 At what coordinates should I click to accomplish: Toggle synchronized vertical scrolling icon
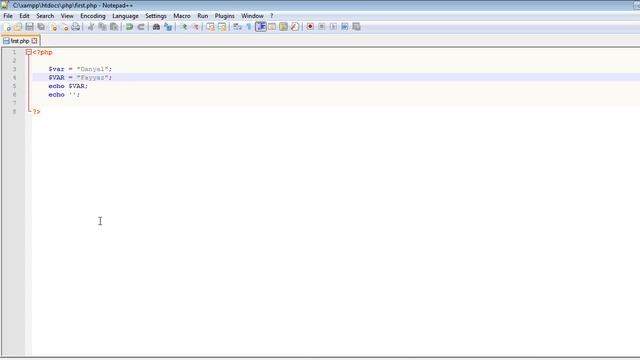pos(210,27)
